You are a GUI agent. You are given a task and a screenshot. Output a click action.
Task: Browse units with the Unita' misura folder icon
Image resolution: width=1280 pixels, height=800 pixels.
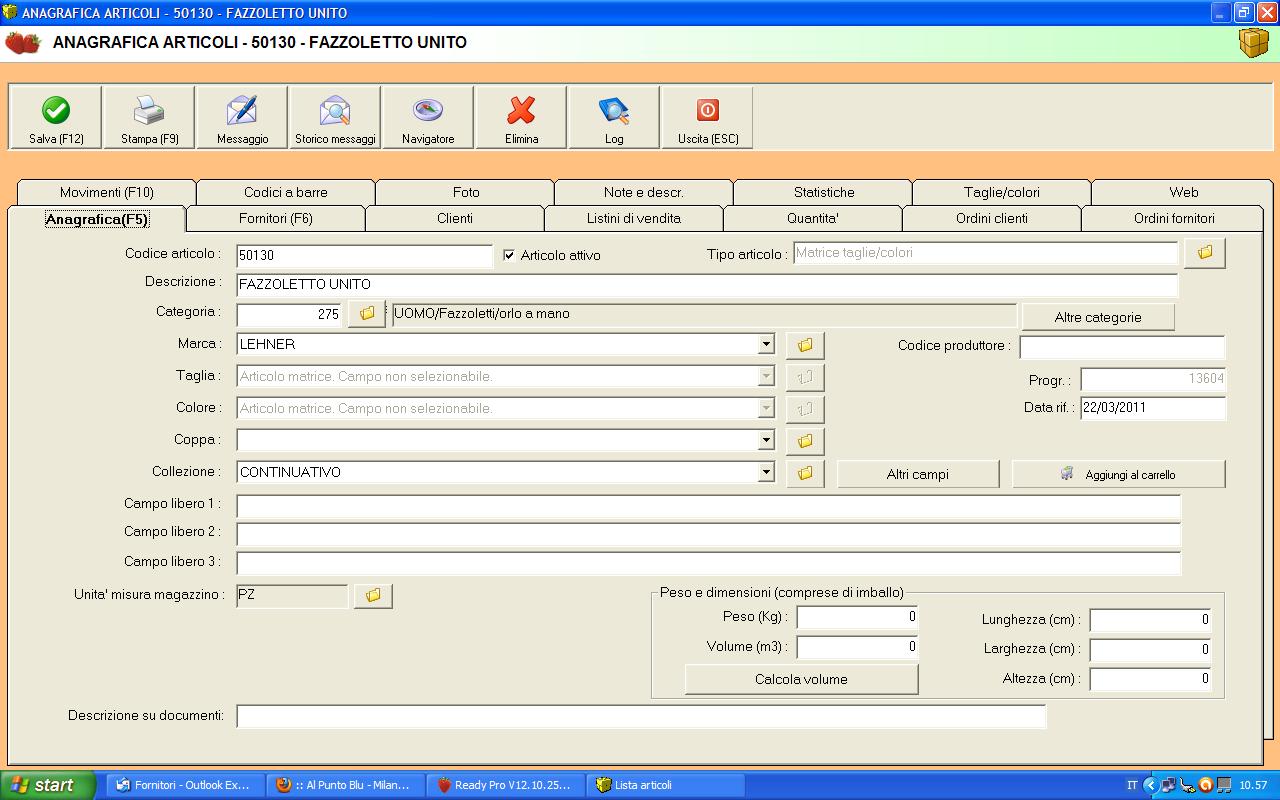[x=373, y=596]
